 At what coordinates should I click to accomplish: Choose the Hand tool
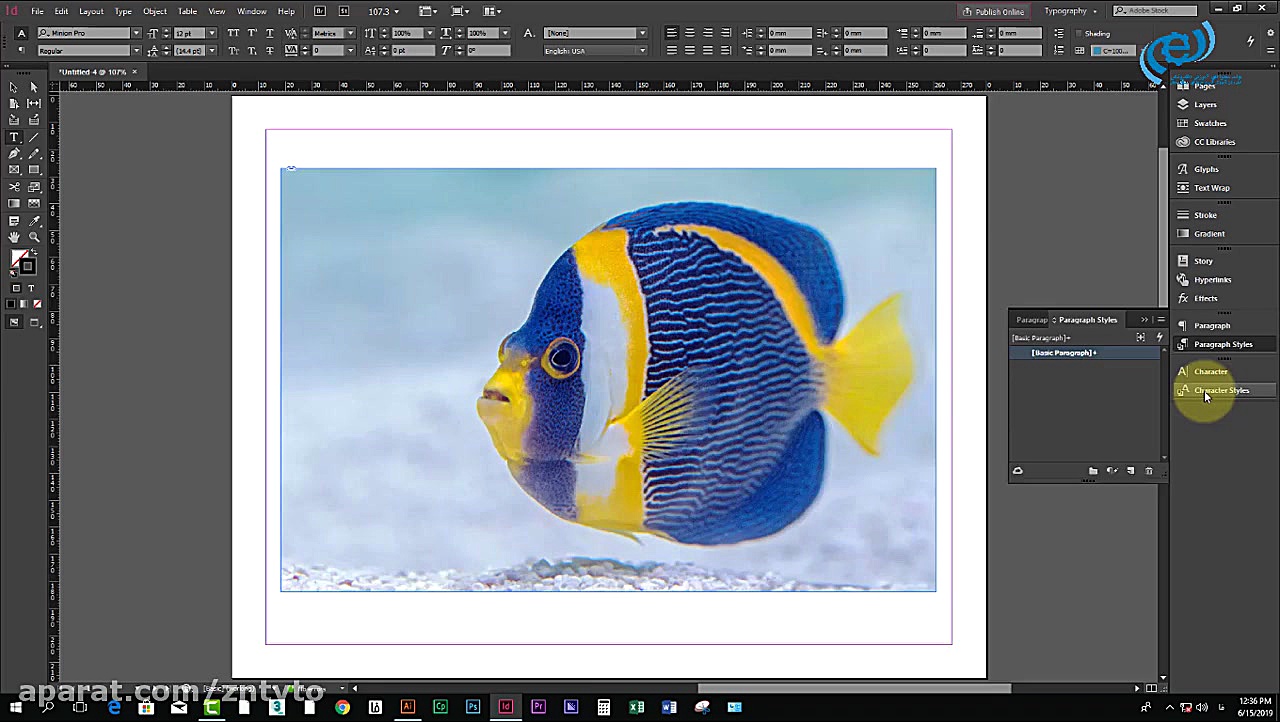(x=14, y=237)
